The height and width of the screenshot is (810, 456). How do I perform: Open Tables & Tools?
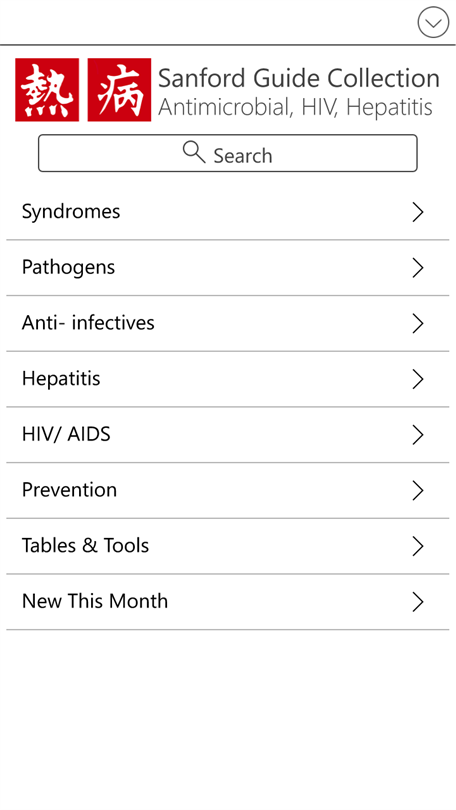click(x=228, y=546)
